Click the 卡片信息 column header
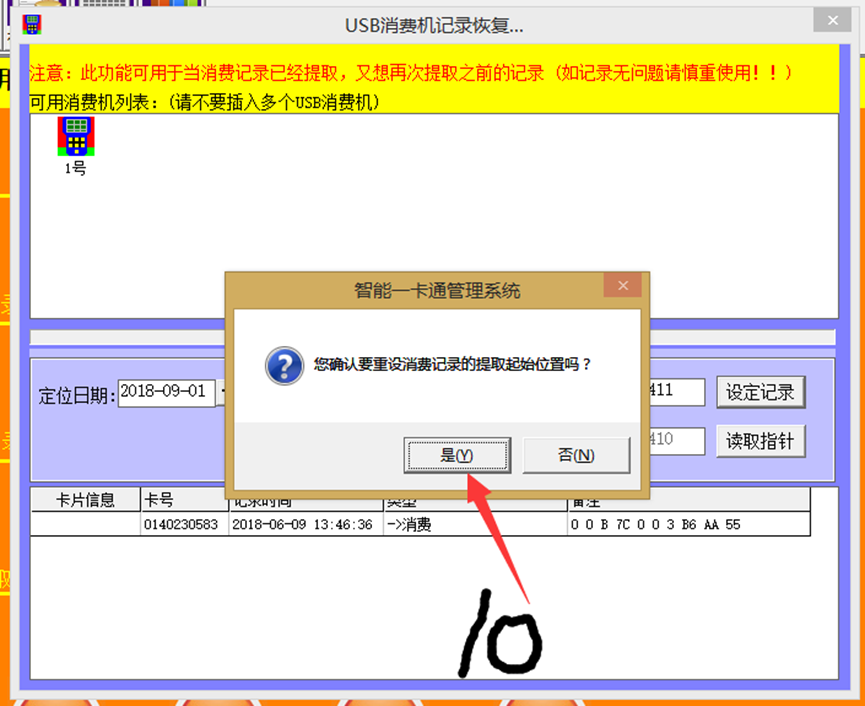865x706 pixels. pos(85,500)
